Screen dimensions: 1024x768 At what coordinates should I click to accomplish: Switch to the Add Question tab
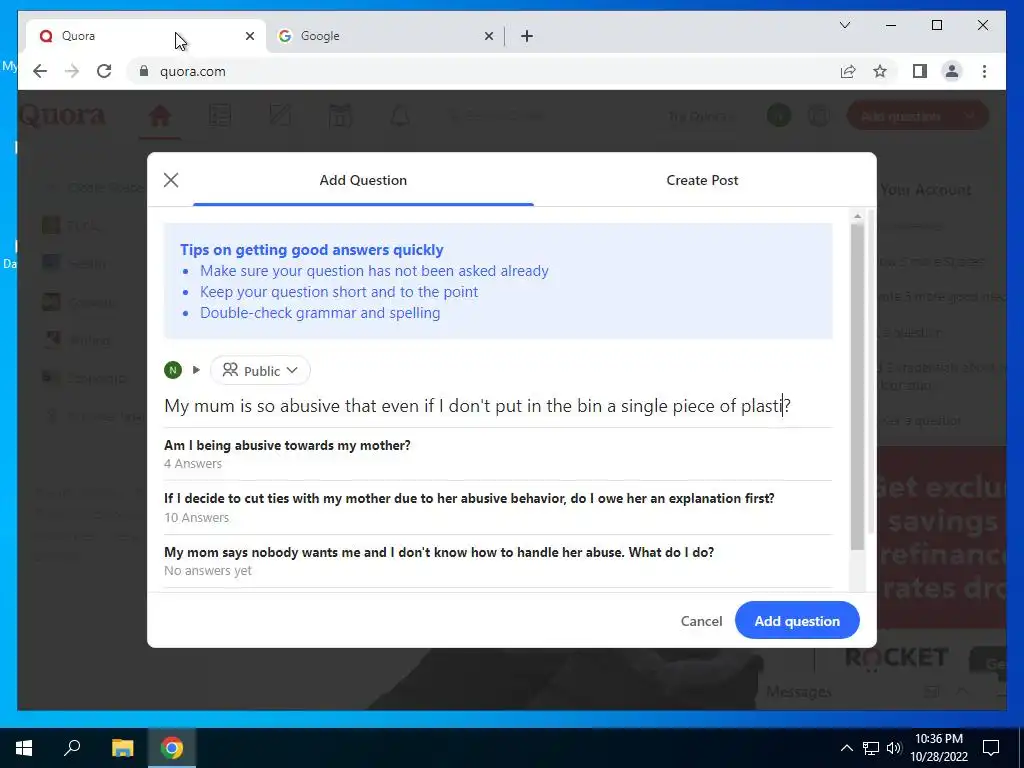click(x=363, y=180)
